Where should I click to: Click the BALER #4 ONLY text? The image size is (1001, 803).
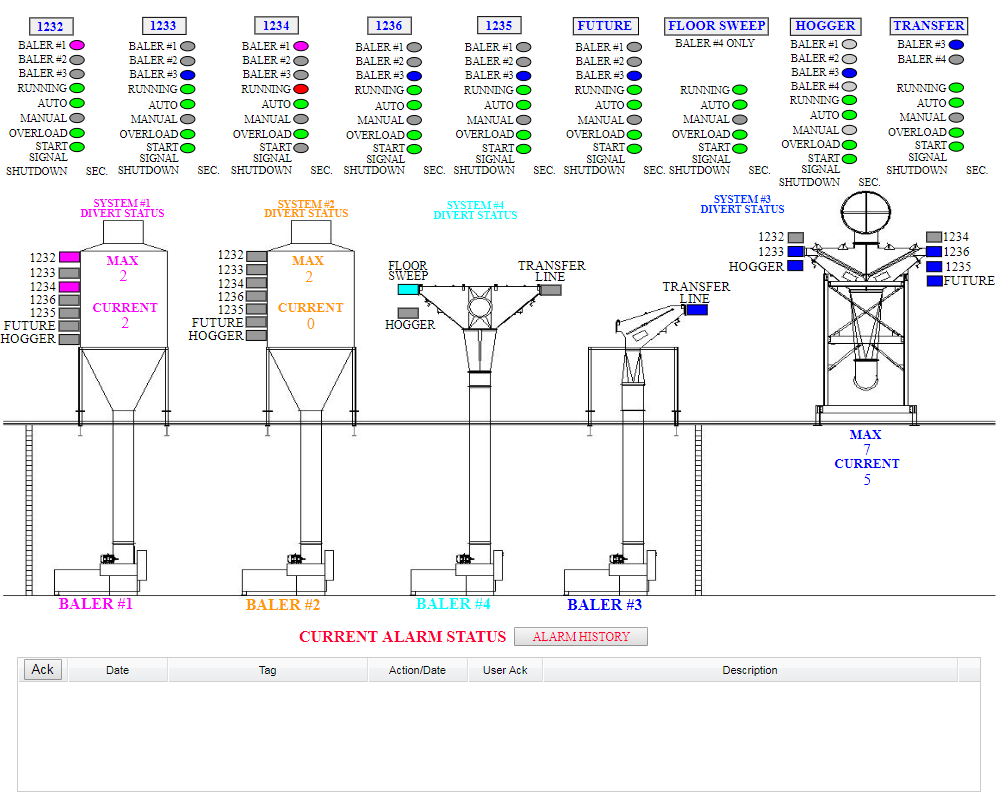[x=715, y=43]
